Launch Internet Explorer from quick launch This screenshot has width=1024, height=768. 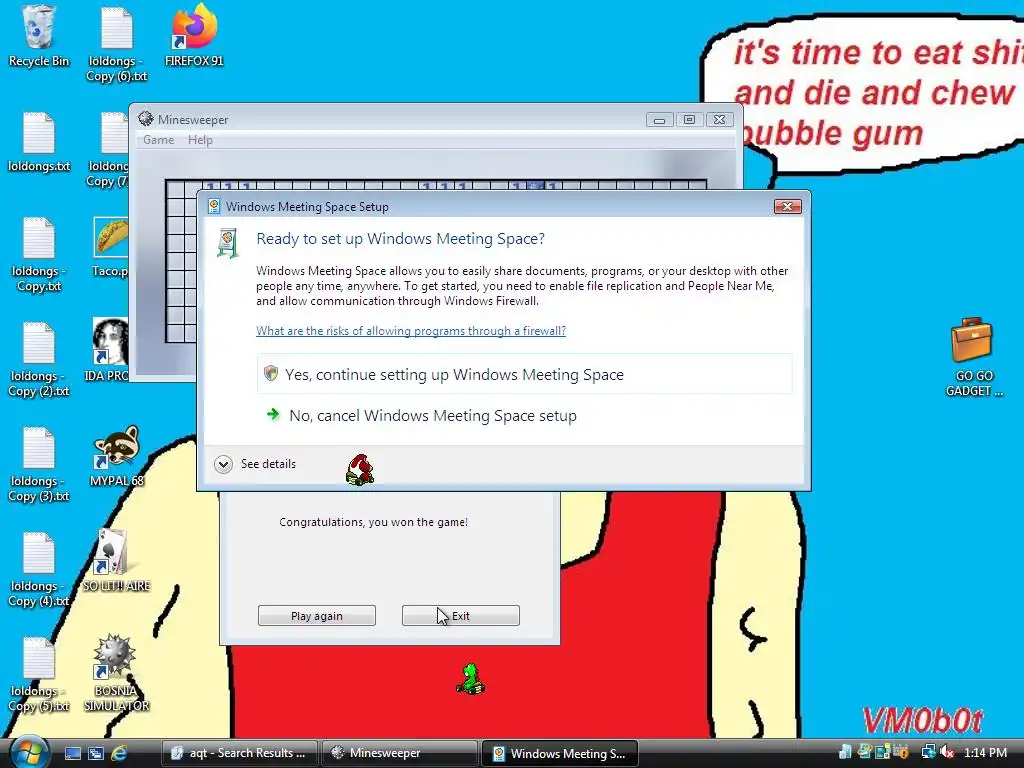[x=119, y=753]
